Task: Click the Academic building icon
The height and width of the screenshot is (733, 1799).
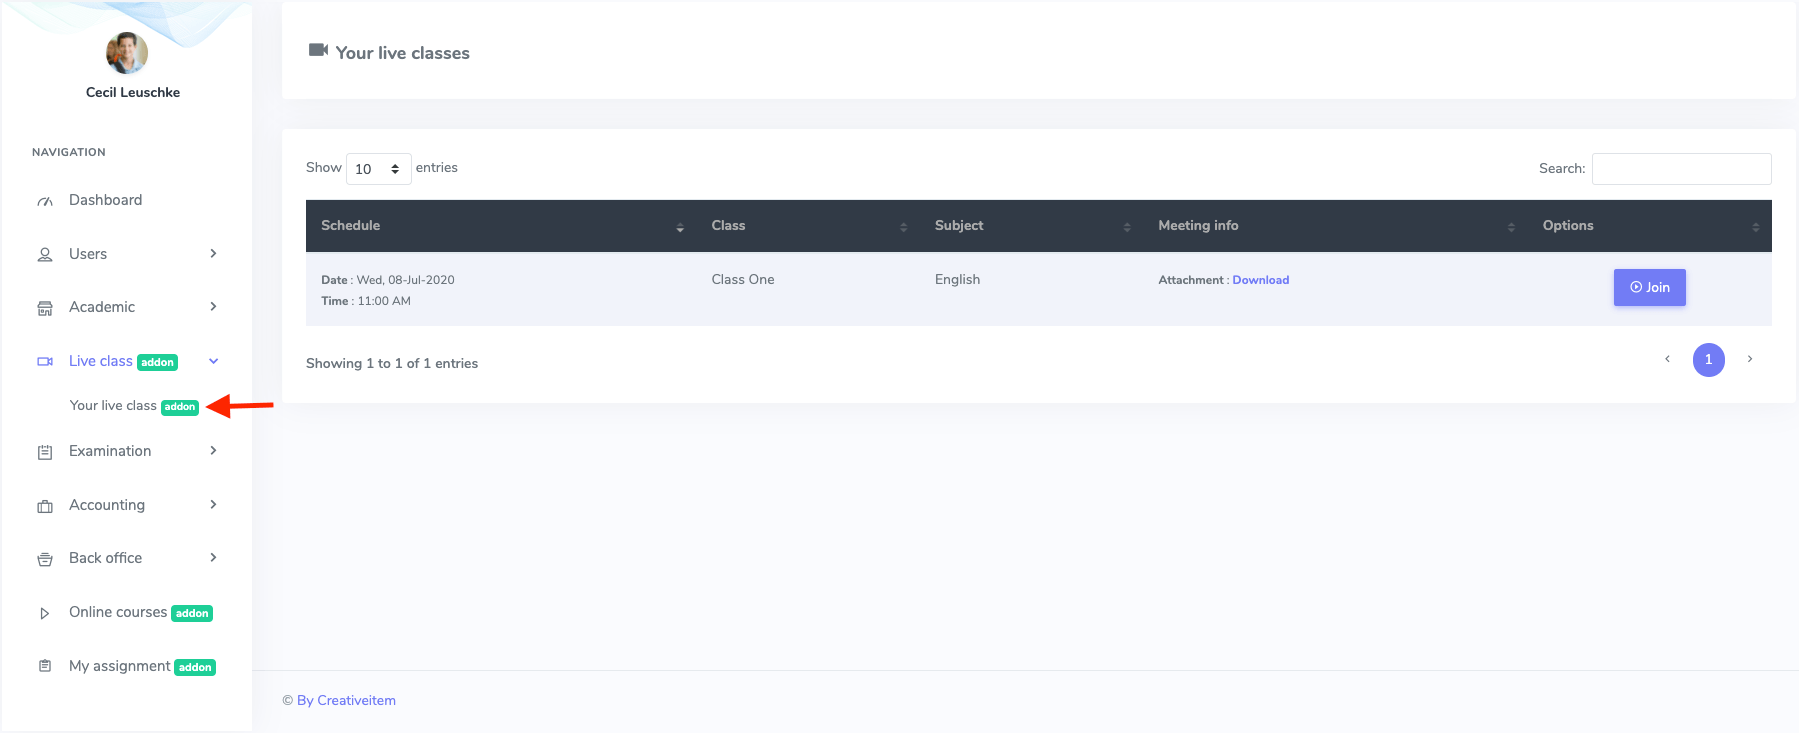Action: [x=45, y=308]
